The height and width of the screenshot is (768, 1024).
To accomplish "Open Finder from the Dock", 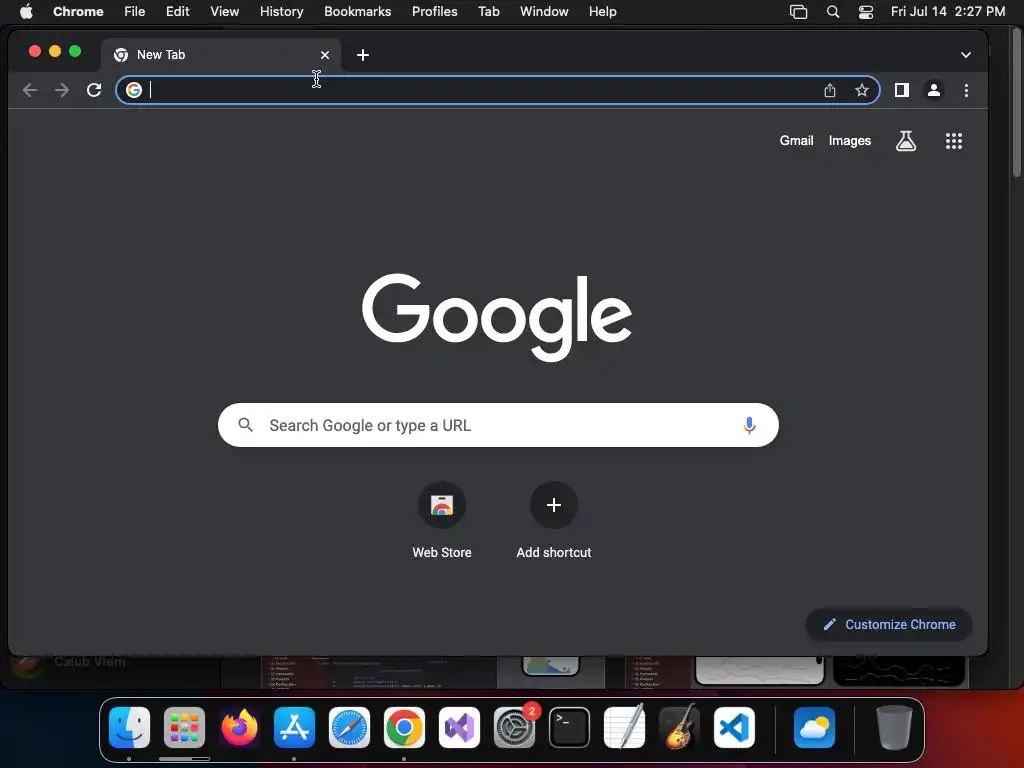I will (x=129, y=728).
